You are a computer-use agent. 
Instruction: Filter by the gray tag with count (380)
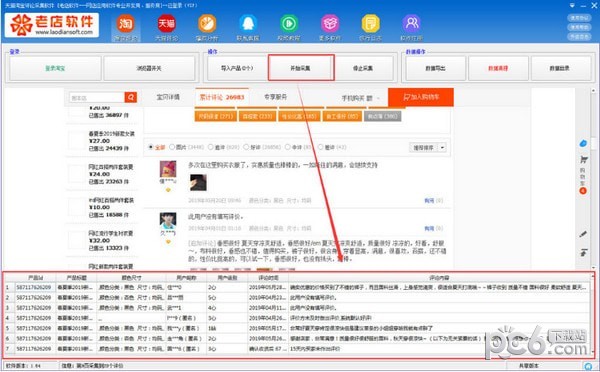[x=383, y=116]
